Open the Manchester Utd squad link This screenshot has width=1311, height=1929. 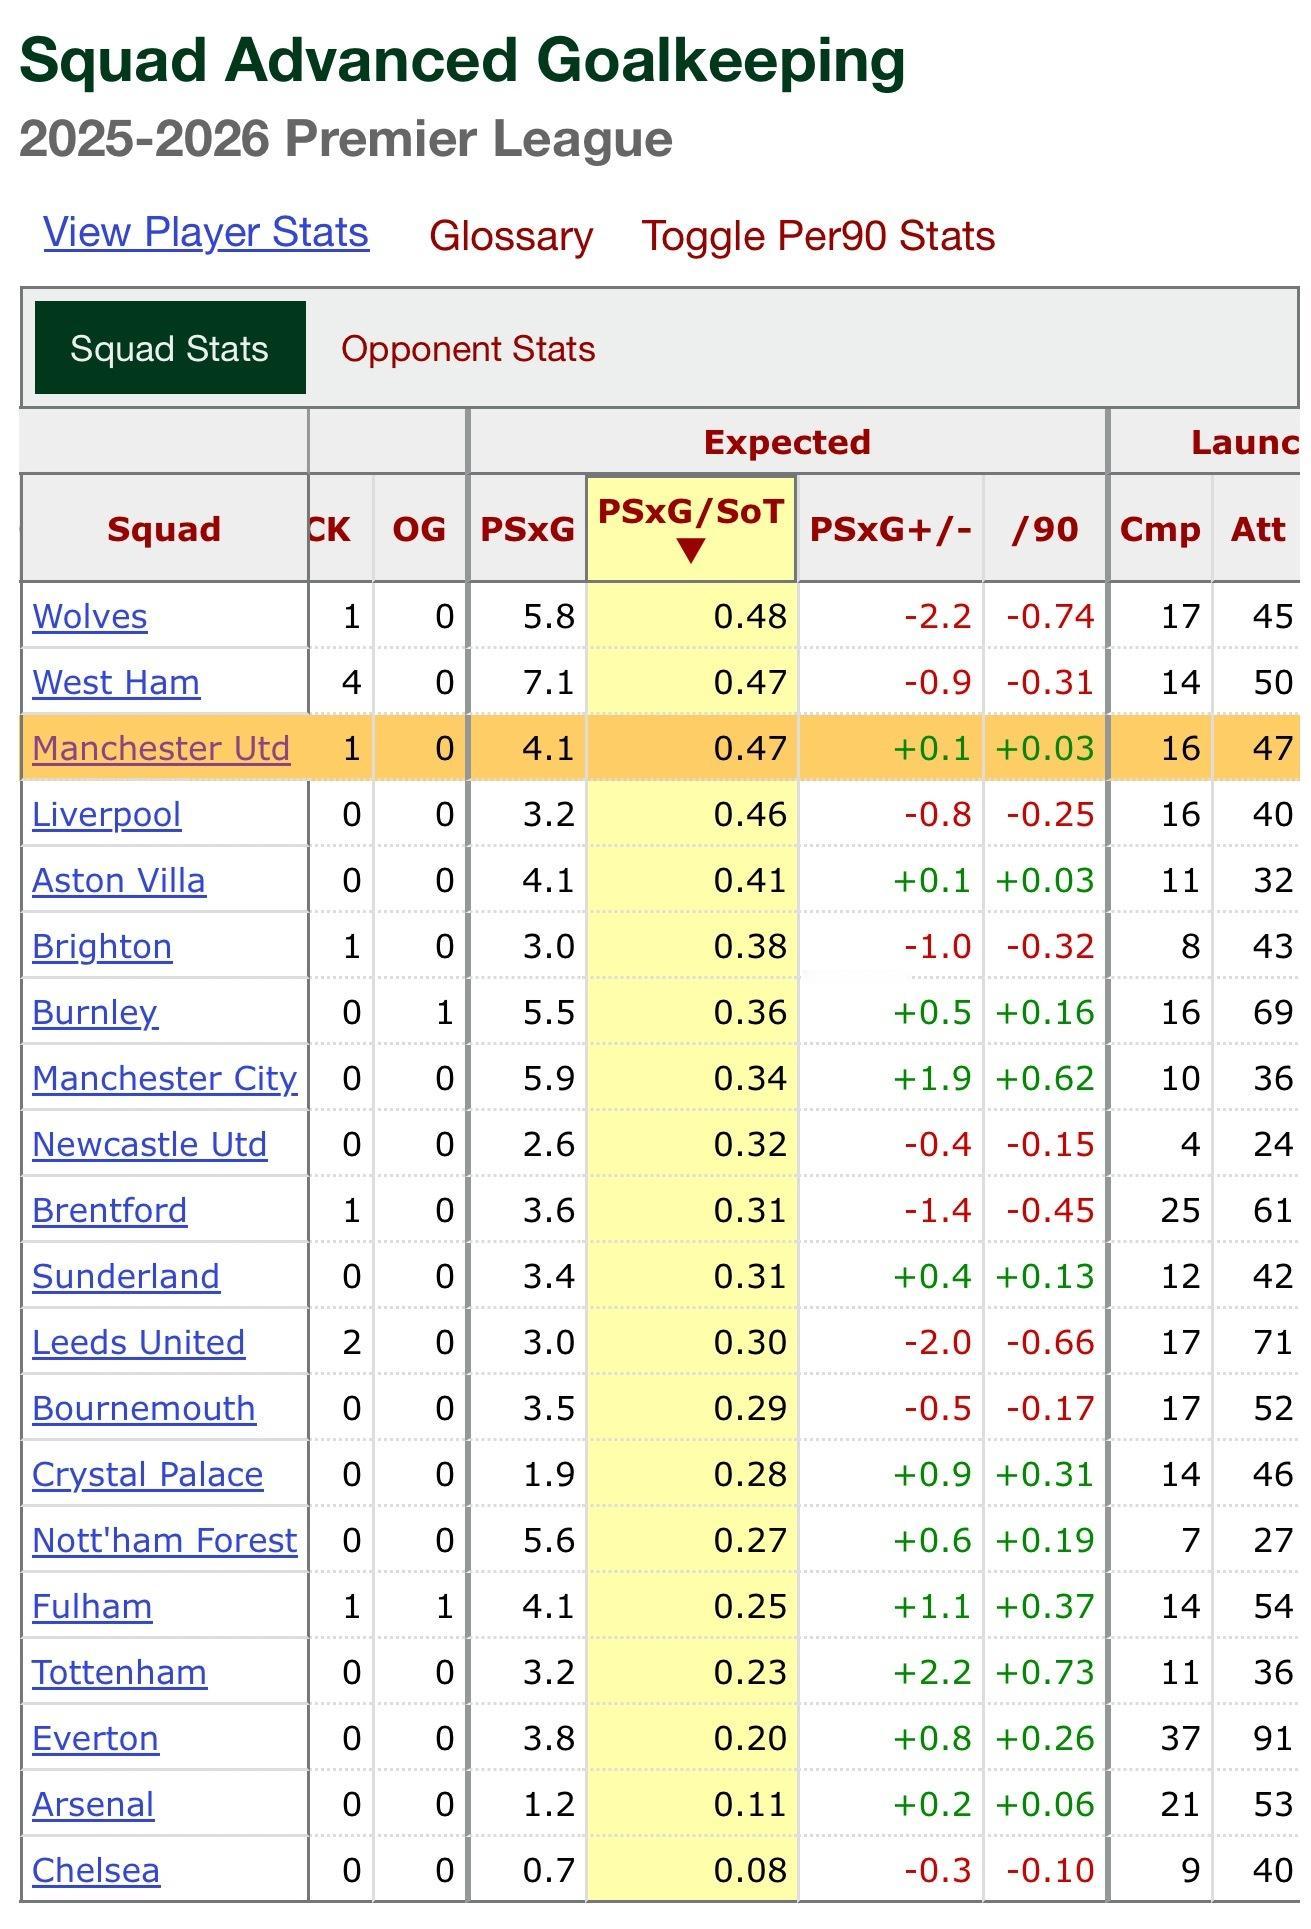point(161,748)
